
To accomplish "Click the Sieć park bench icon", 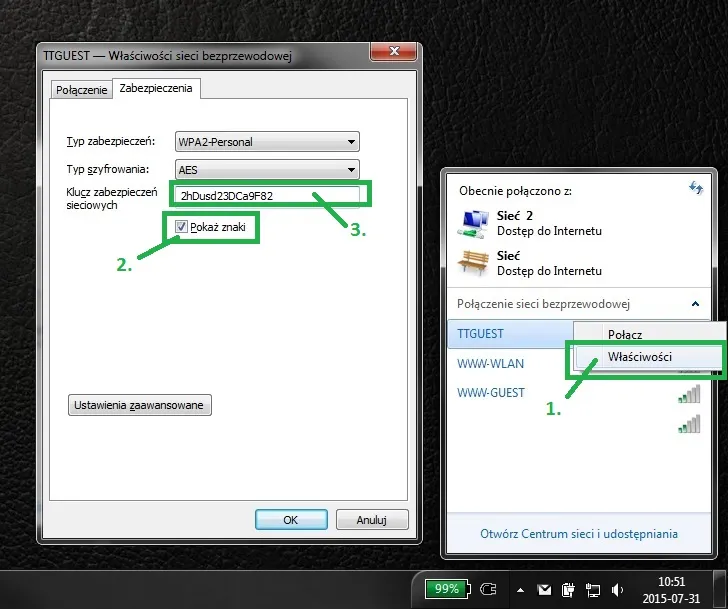I will [x=473, y=263].
